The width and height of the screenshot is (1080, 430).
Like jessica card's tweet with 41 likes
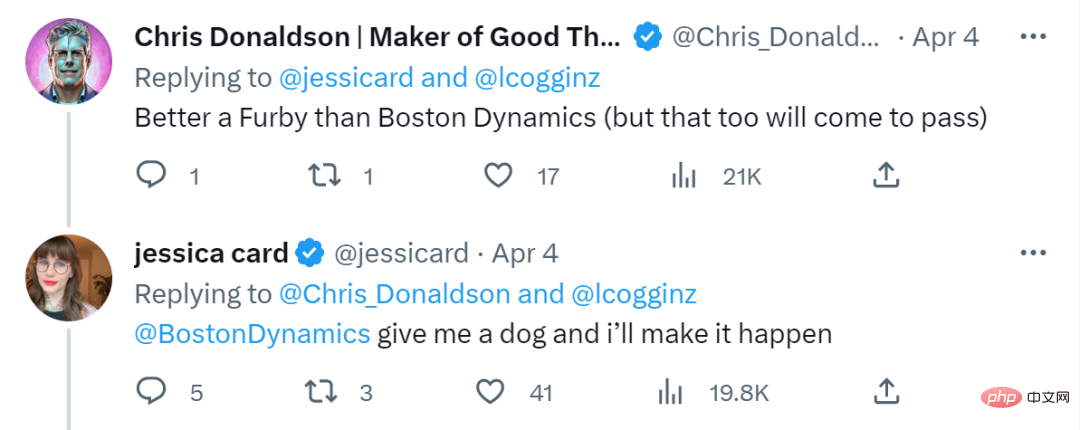point(490,393)
